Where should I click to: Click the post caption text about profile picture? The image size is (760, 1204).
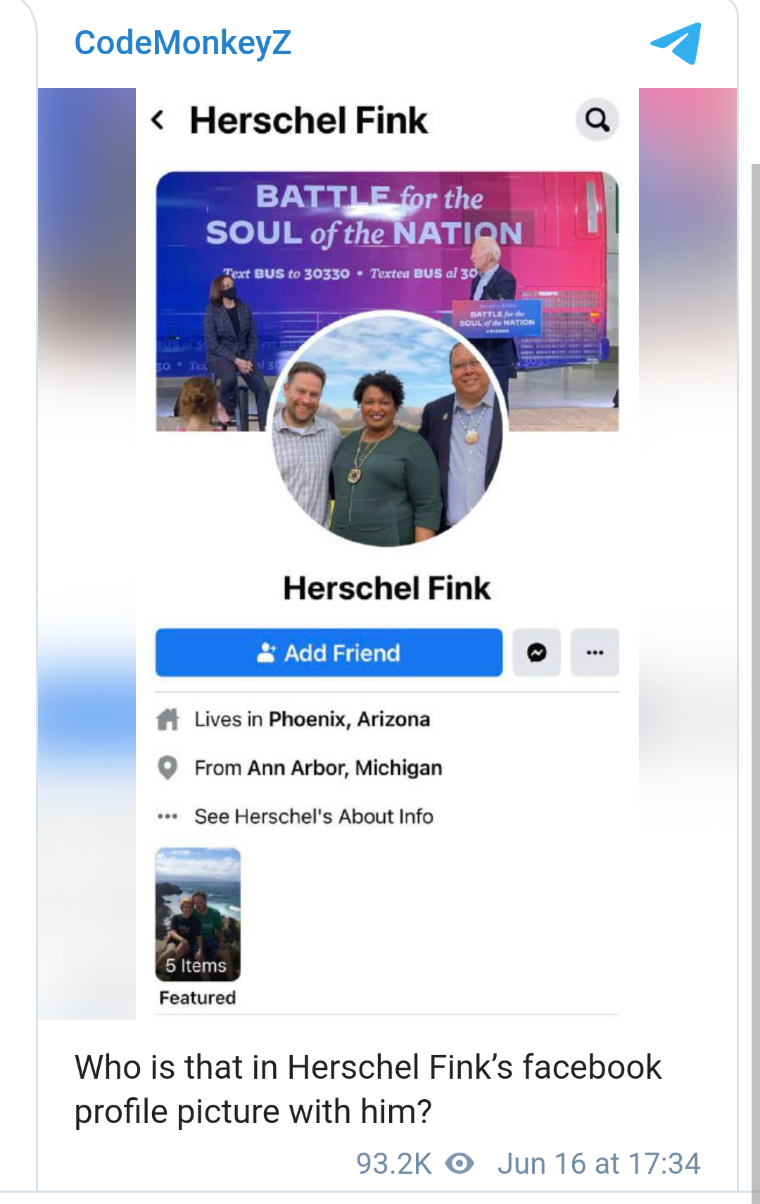coord(368,1089)
